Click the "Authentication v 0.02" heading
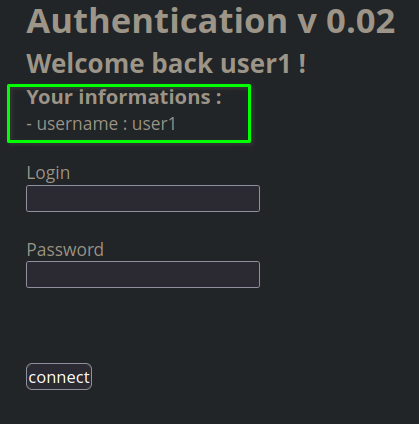This screenshot has height=424, width=419. coord(211,21)
